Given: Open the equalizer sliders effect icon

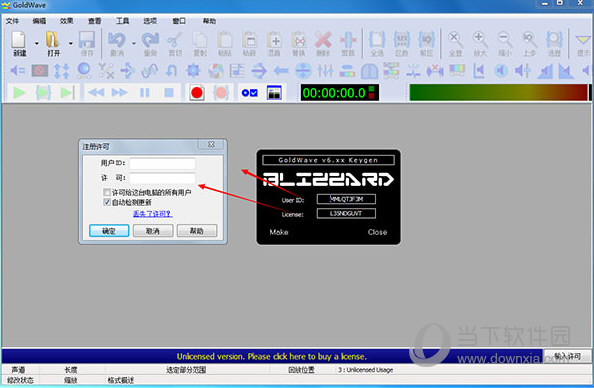Looking at the screenshot, I should 325,71.
